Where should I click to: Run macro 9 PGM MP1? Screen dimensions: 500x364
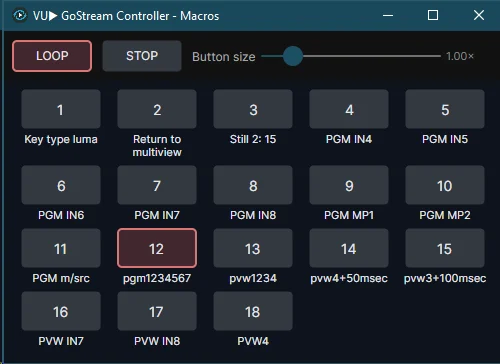(349, 185)
